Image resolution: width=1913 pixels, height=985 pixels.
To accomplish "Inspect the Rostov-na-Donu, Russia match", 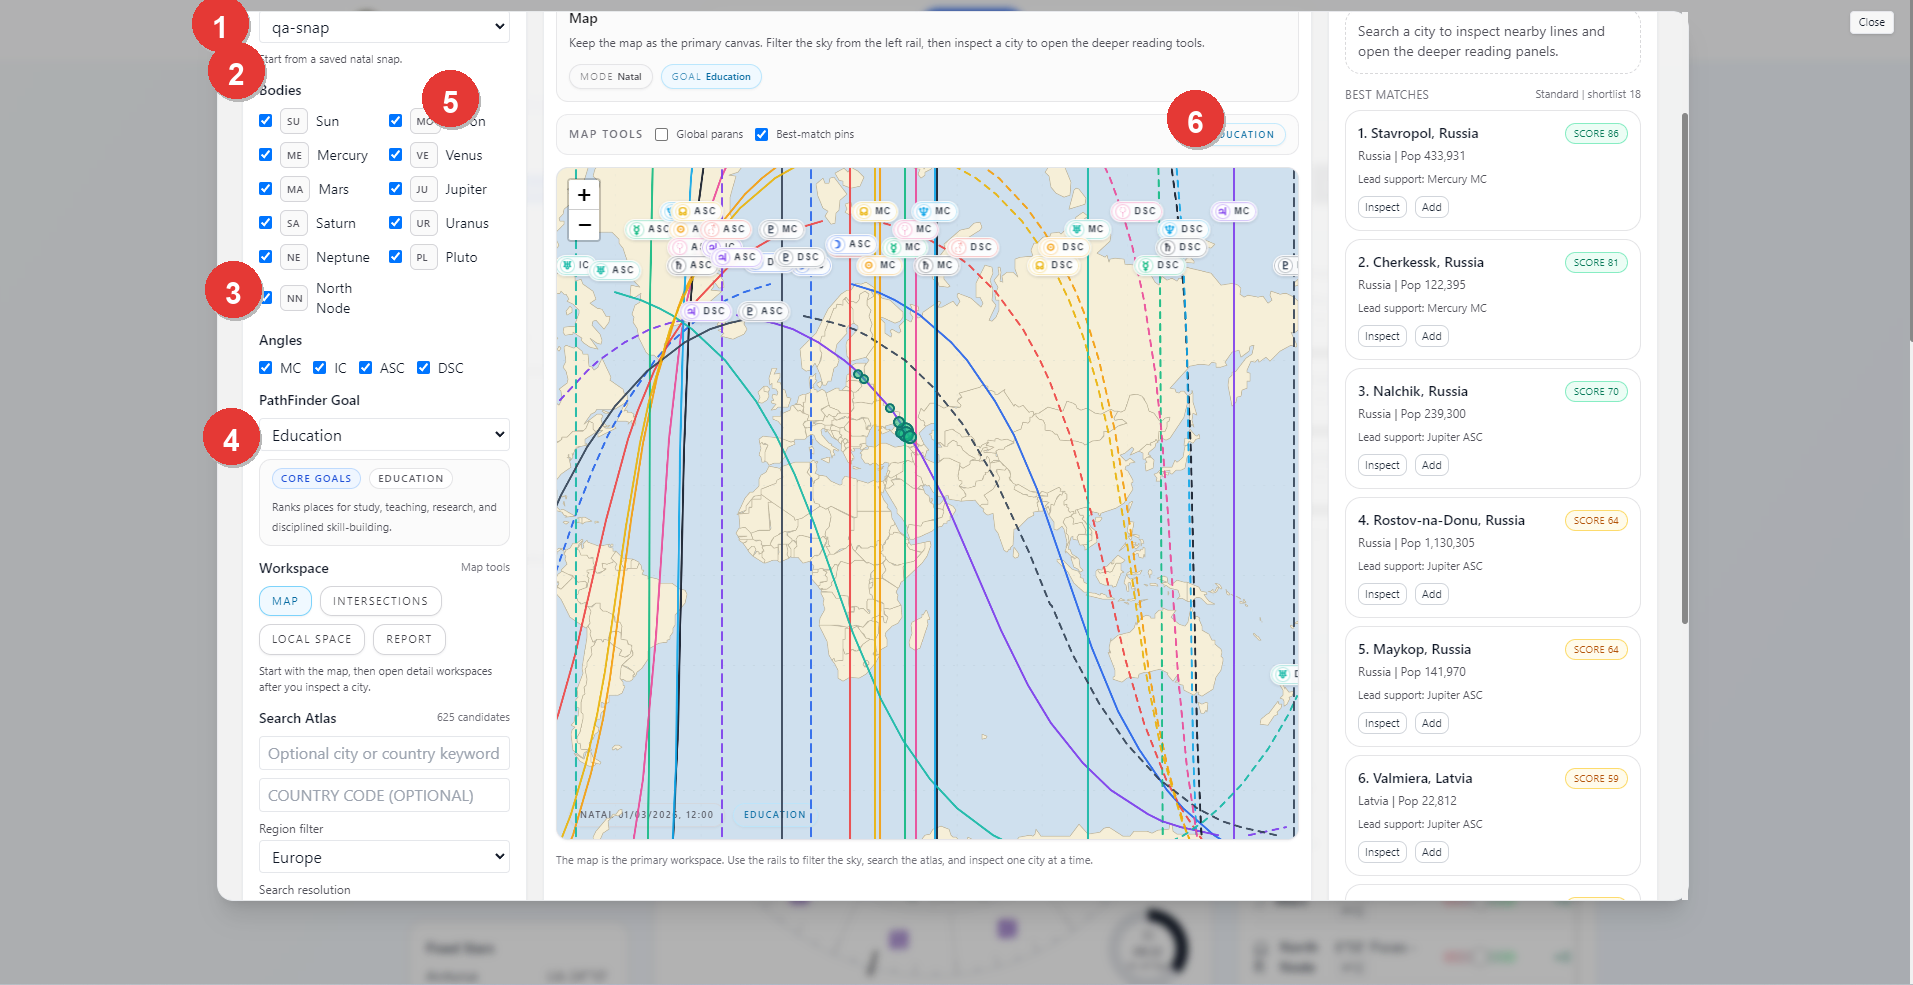I will coord(1382,594).
